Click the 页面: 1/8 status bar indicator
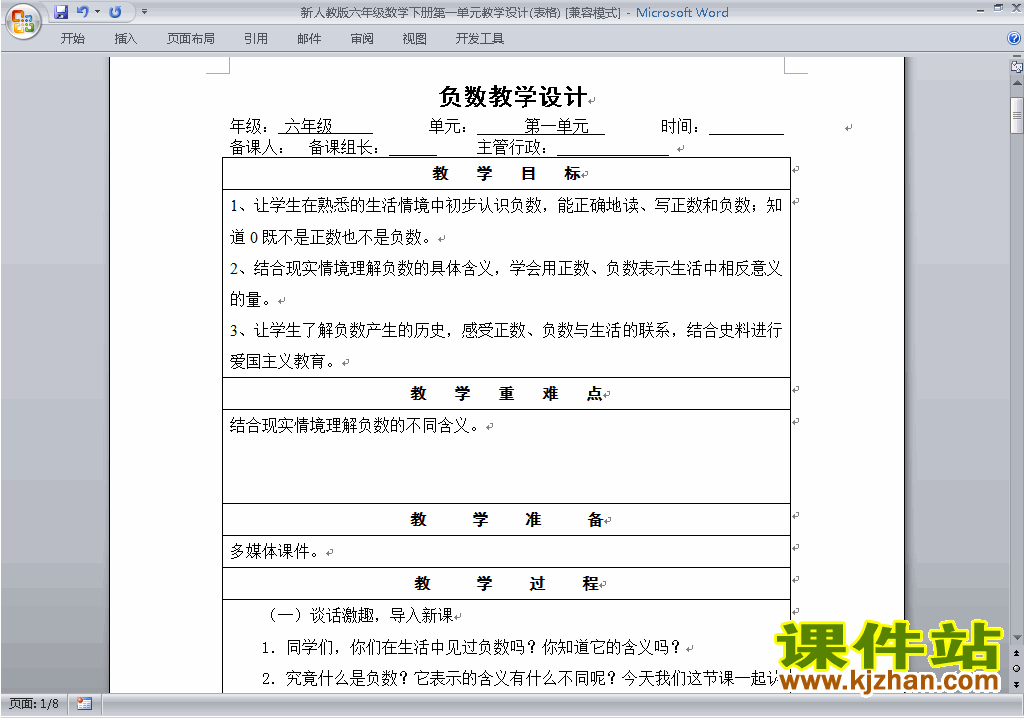The image size is (1024, 718). pos(34,704)
